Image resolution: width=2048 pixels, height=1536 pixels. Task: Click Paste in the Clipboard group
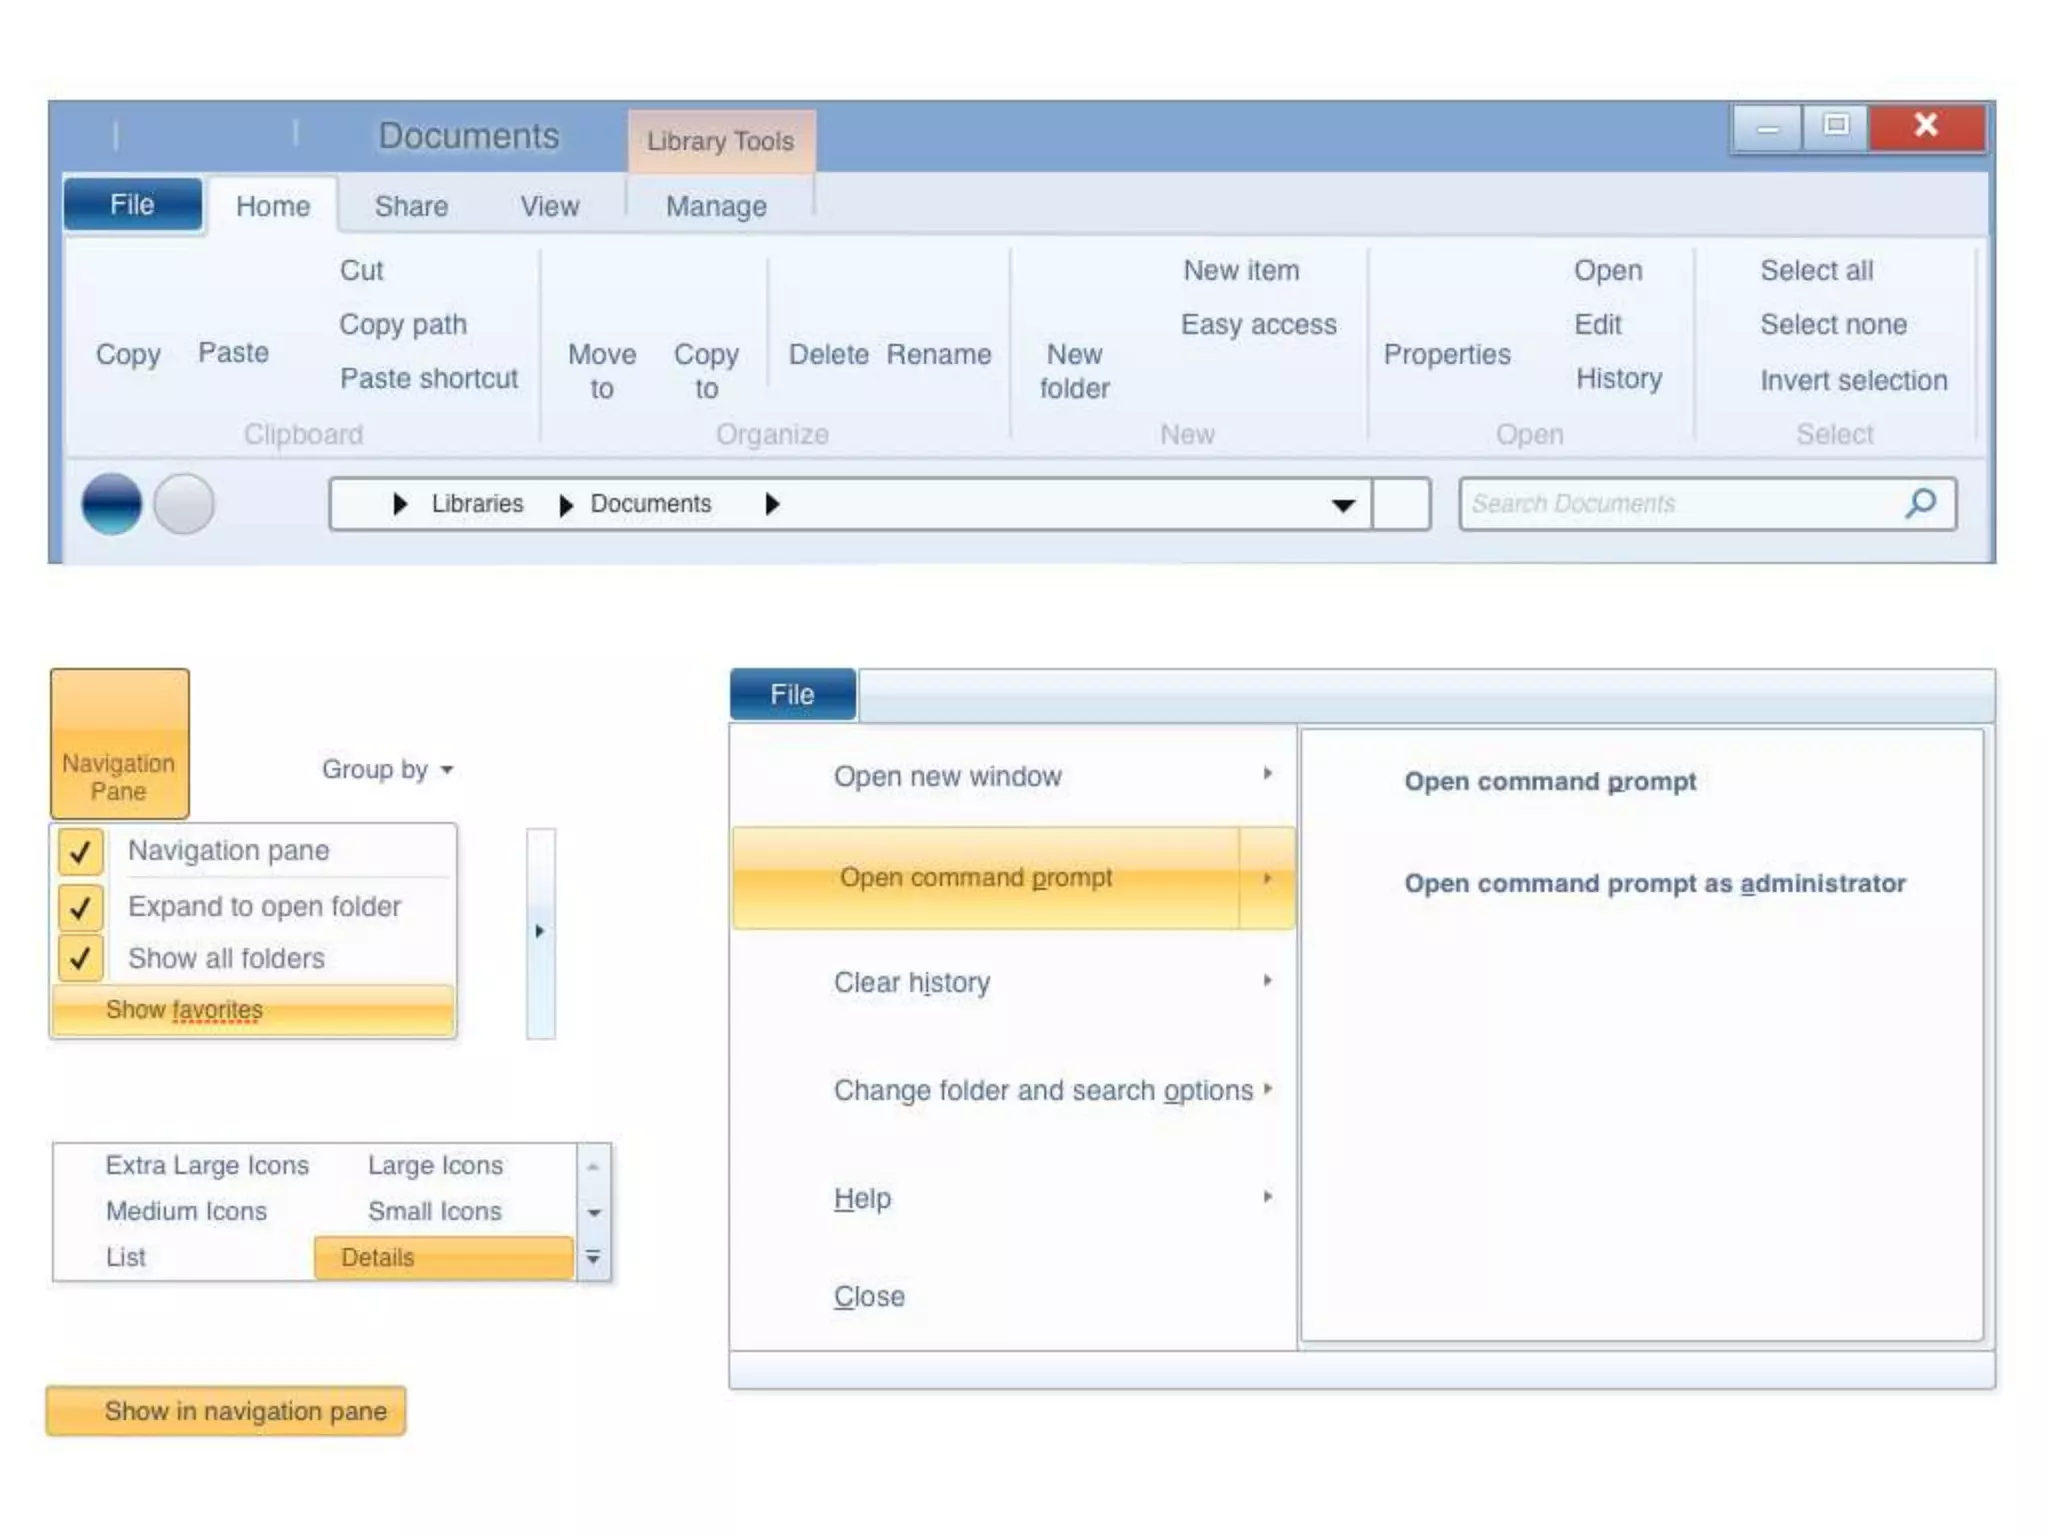pyautogui.click(x=233, y=352)
